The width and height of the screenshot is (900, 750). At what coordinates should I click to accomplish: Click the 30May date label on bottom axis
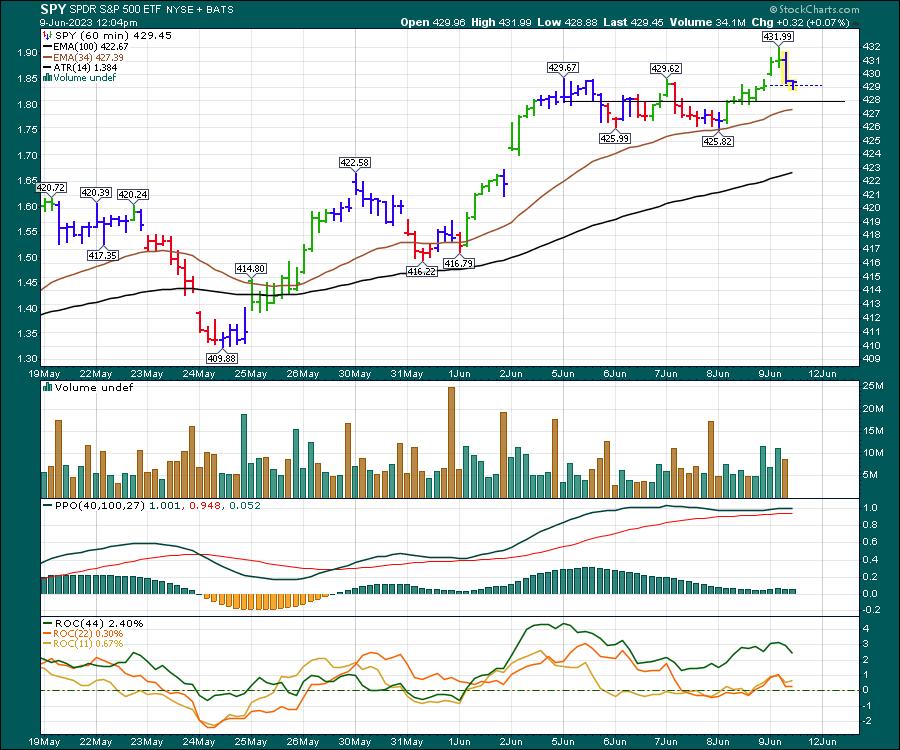pyautogui.click(x=355, y=742)
